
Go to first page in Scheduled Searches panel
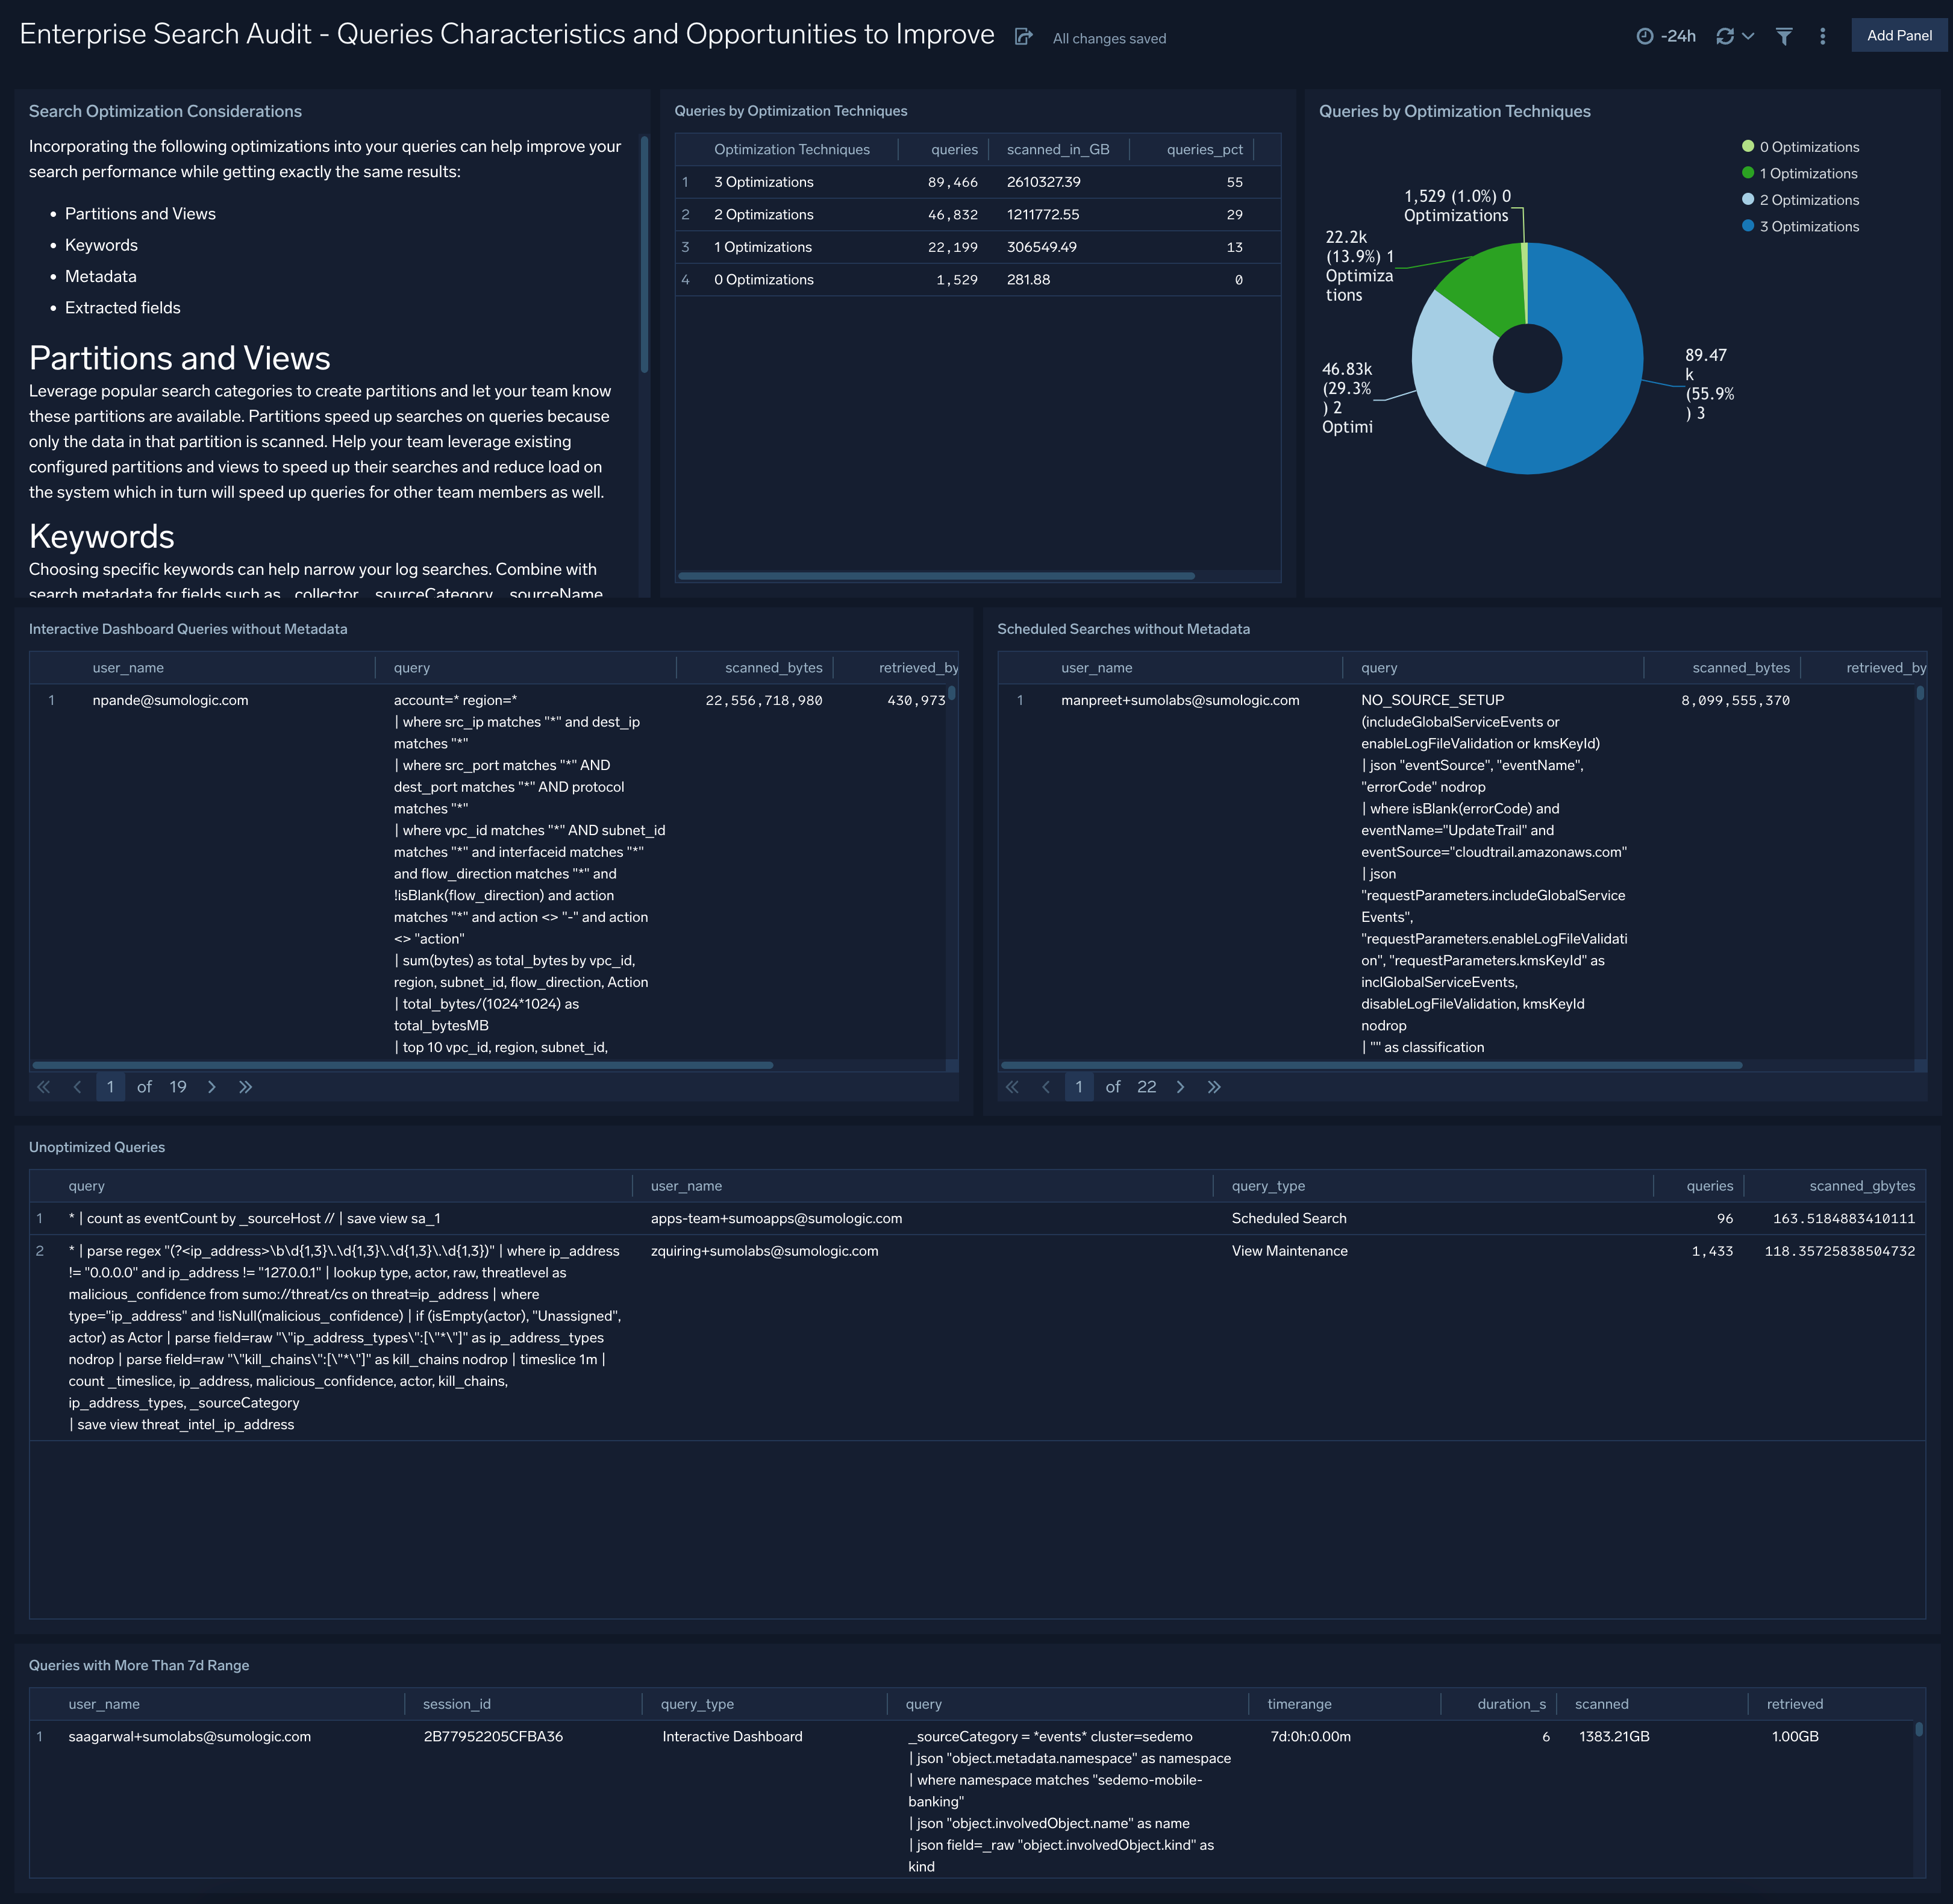click(1012, 1087)
